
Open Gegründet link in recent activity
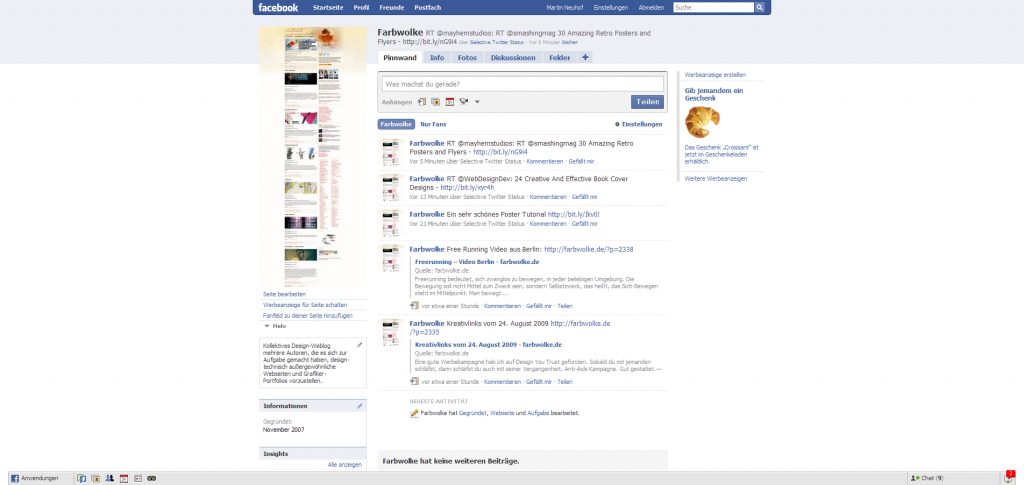point(473,413)
